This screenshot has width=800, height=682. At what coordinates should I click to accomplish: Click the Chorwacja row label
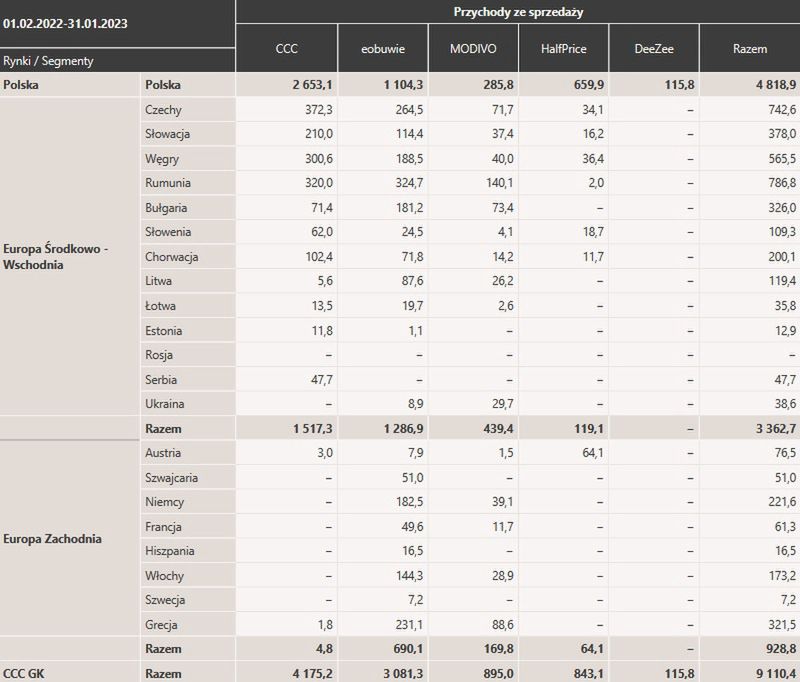click(171, 257)
